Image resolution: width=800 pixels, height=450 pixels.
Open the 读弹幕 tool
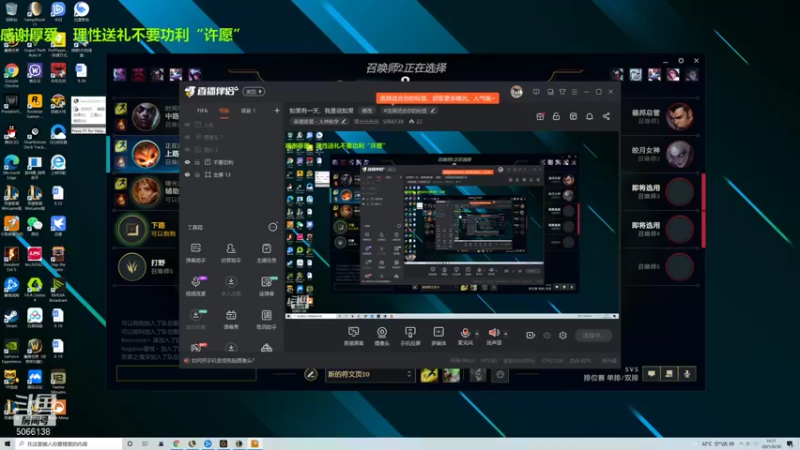[266, 286]
